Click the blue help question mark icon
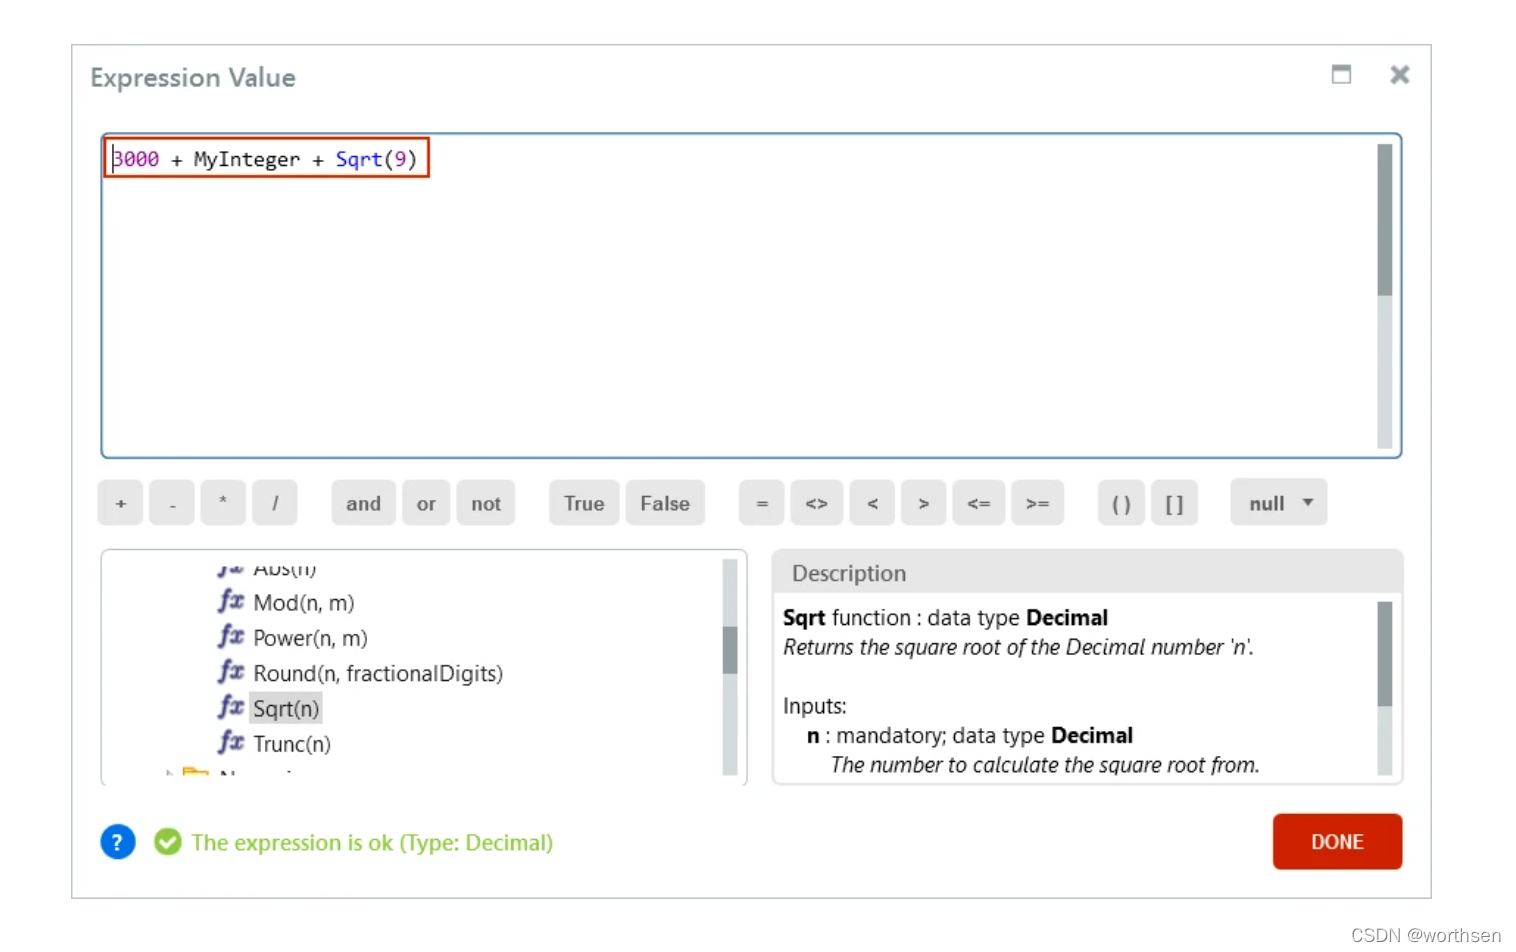The width and height of the screenshot is (1516, 952). click(x=117, y=842)
